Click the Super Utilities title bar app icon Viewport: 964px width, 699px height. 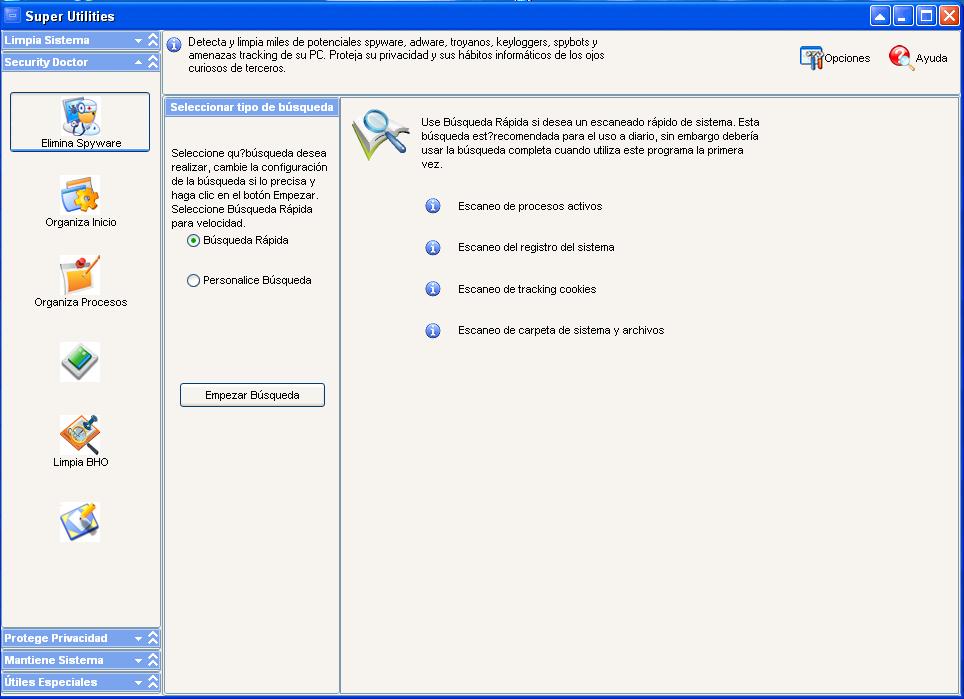(12, 15)
